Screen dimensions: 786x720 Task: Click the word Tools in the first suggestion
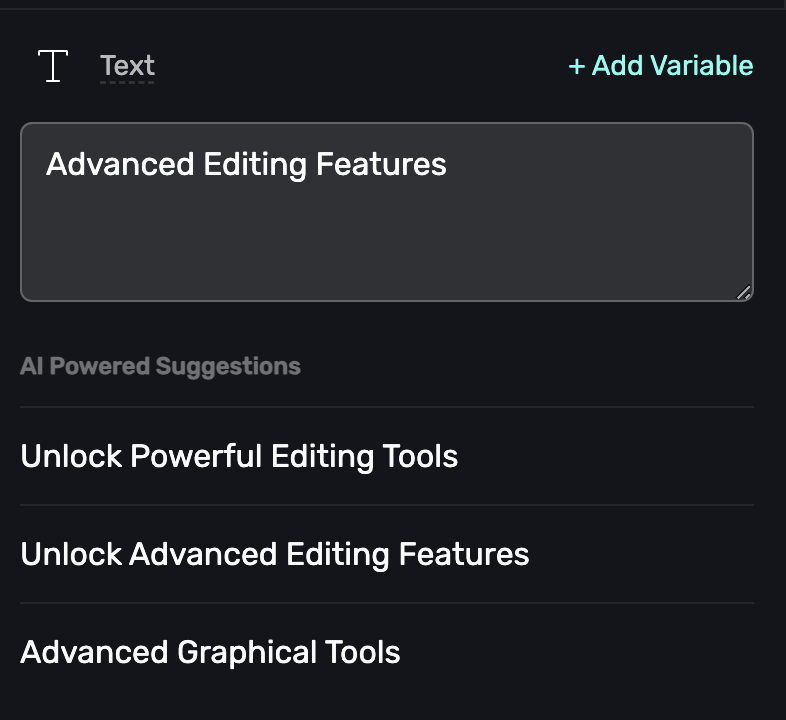(x=420, y=457)
